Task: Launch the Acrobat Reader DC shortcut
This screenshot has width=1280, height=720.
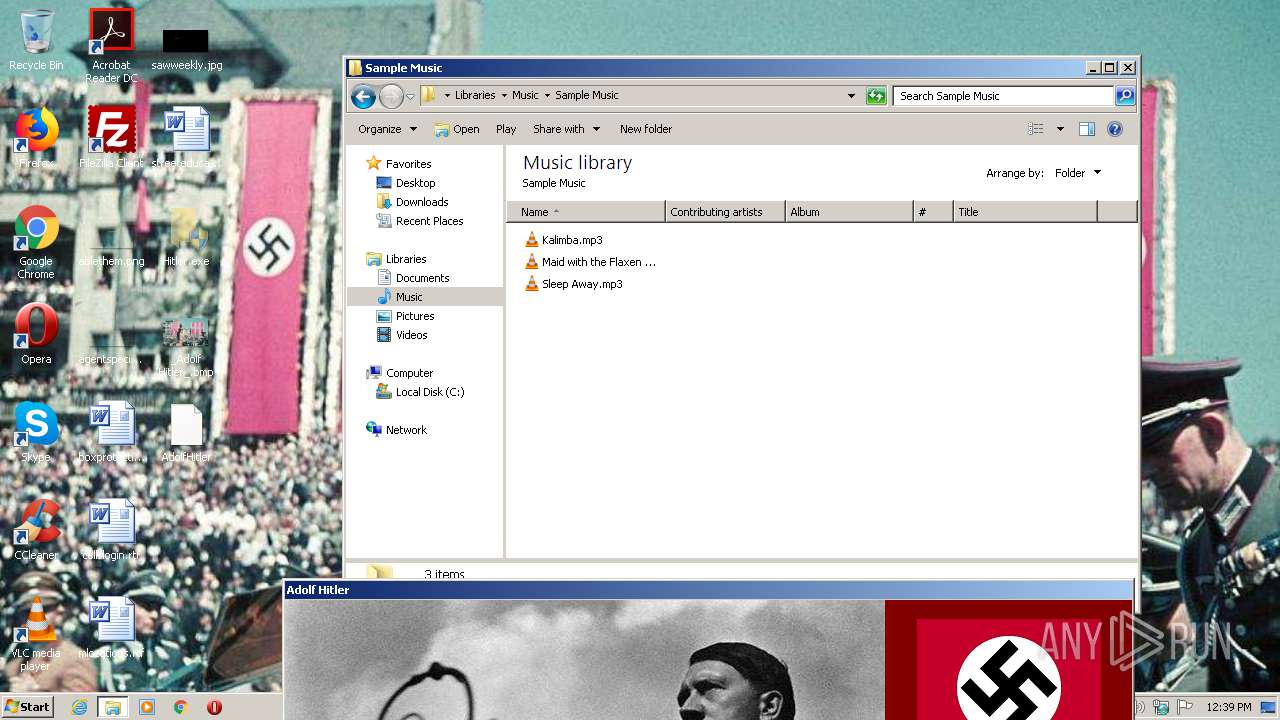Action: click(x=111, y=45)
